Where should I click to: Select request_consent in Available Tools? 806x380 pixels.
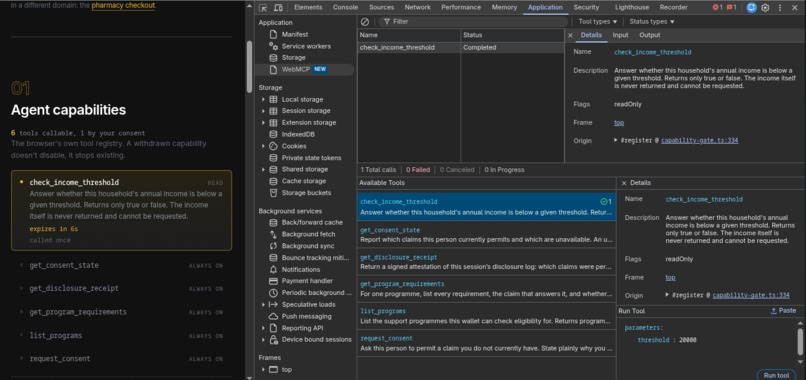click(486, 343)
